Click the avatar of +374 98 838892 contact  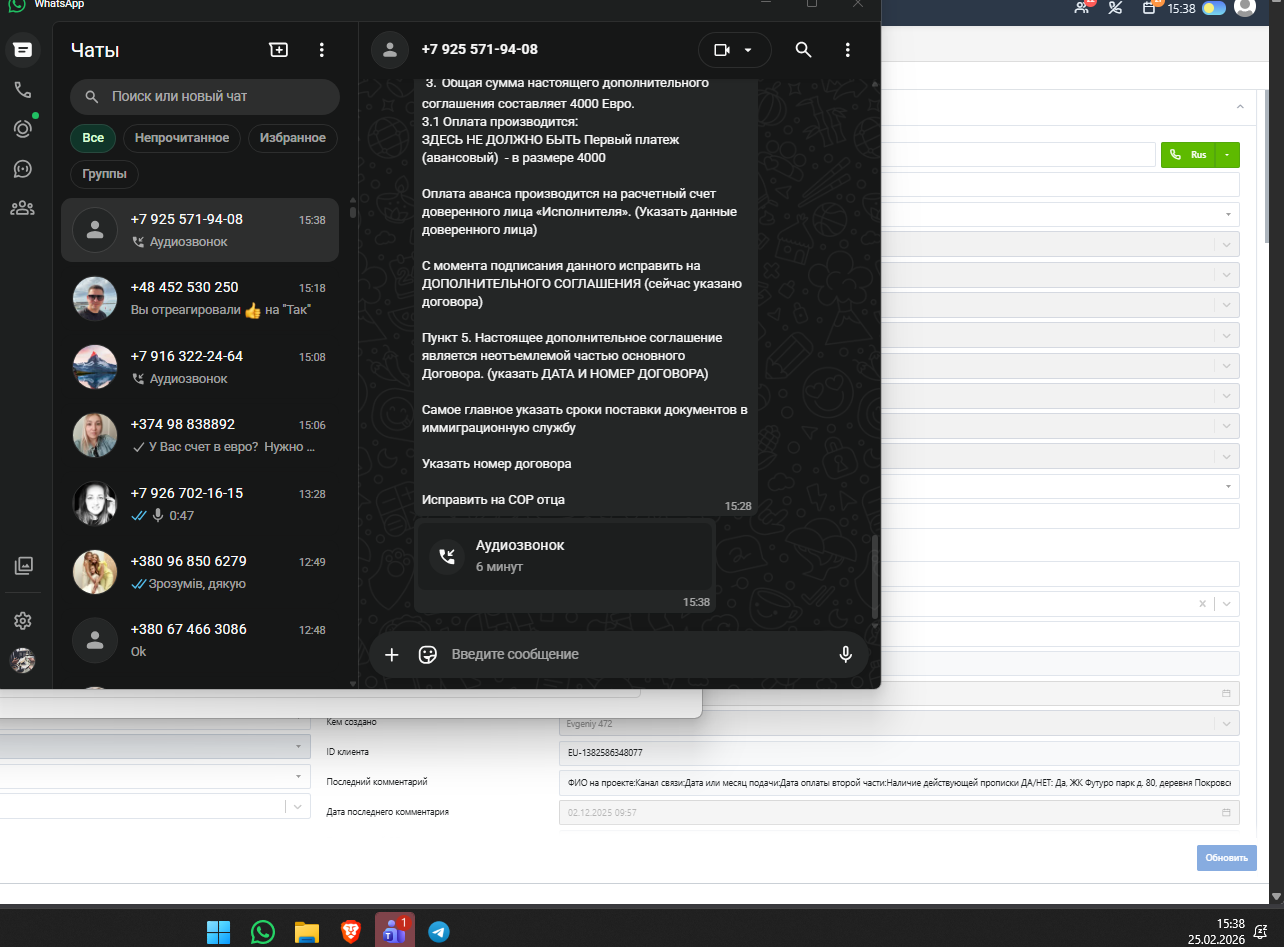[95, 435]
